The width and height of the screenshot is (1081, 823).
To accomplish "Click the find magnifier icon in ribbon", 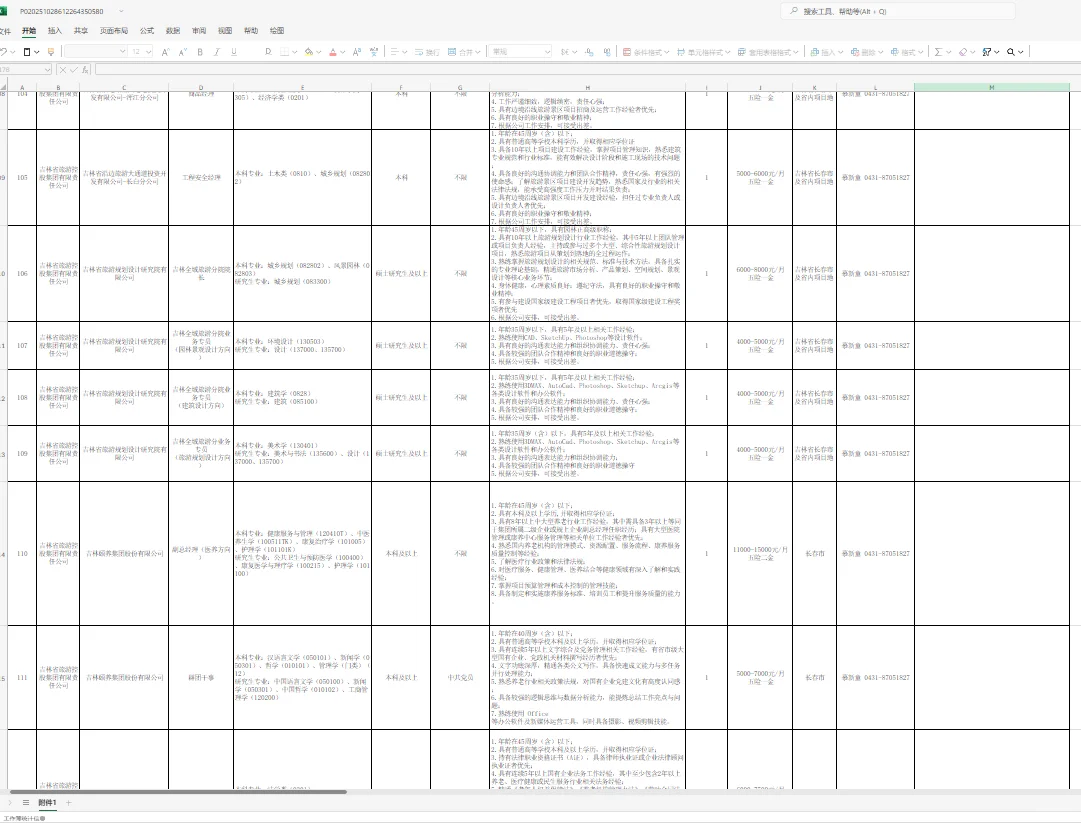I will click(1011, 52).
